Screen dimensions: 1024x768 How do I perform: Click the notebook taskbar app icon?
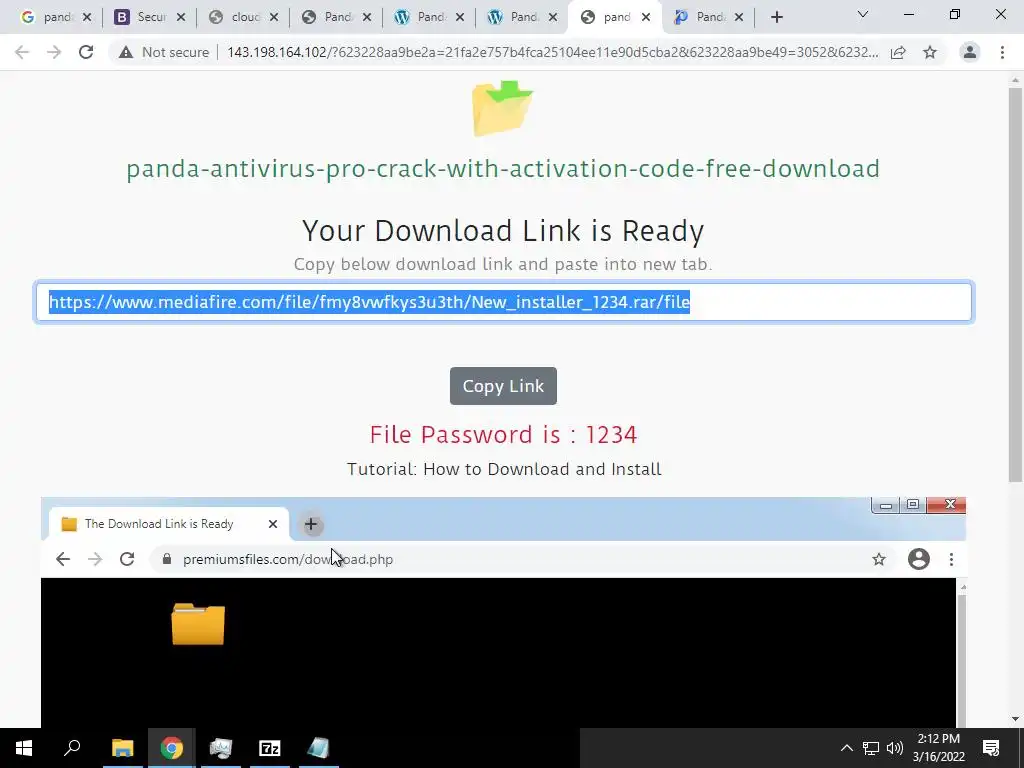[x=318, y=748]
